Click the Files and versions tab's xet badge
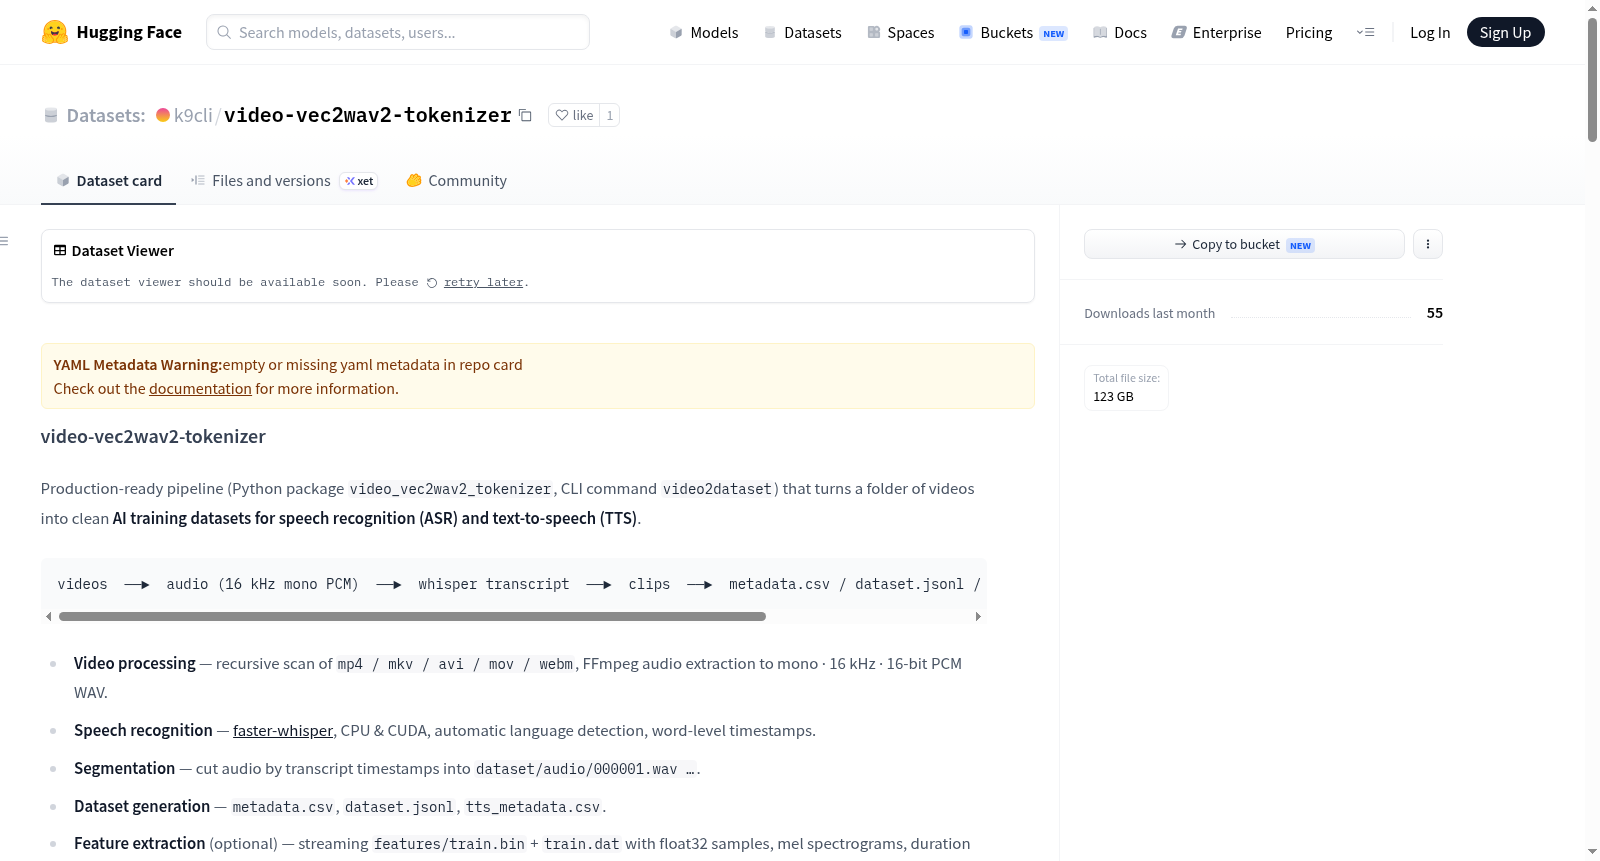Screen dimensions: 1600x861 coord(359,181)
